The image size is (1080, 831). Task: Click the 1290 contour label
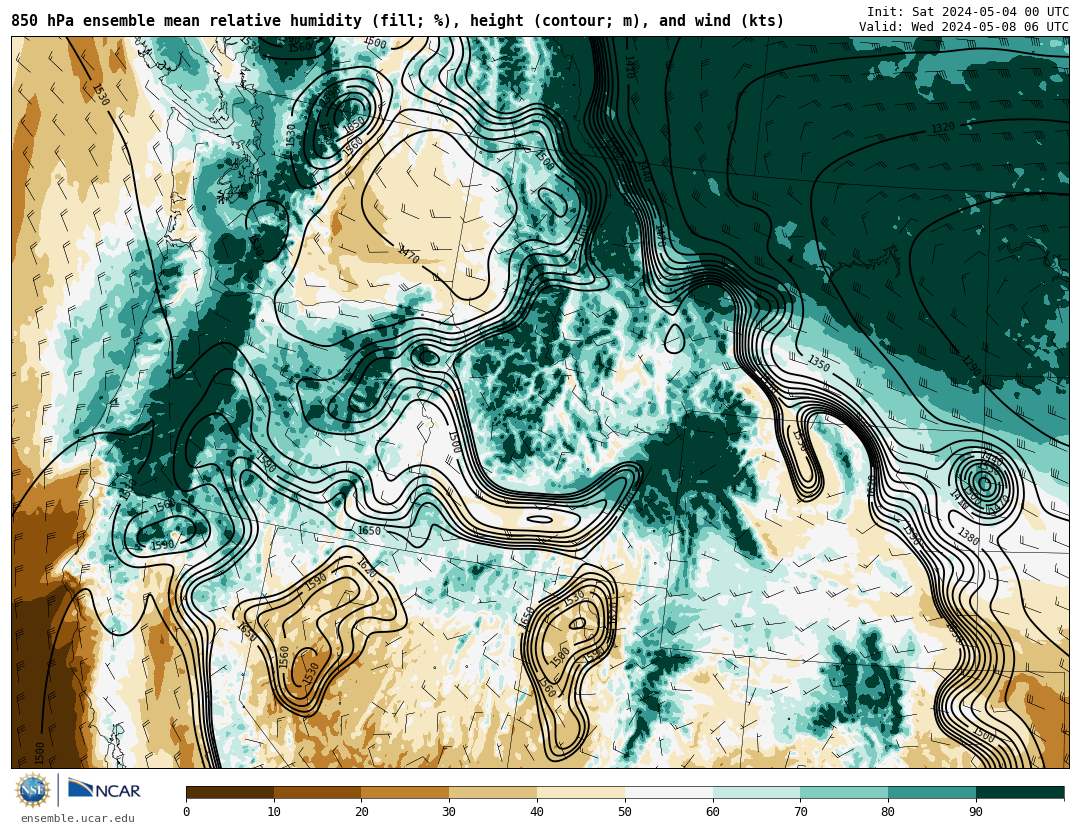[x=970, y=366]
